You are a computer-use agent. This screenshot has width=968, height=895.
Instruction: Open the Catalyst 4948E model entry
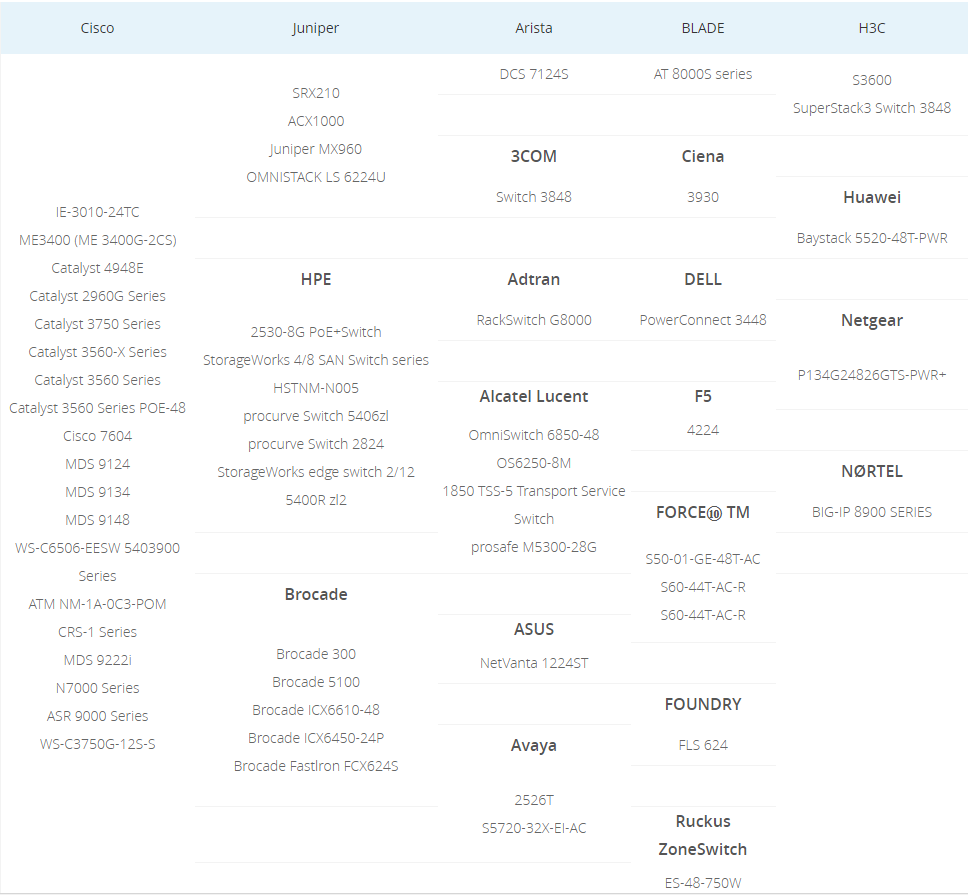click(97, 268)
